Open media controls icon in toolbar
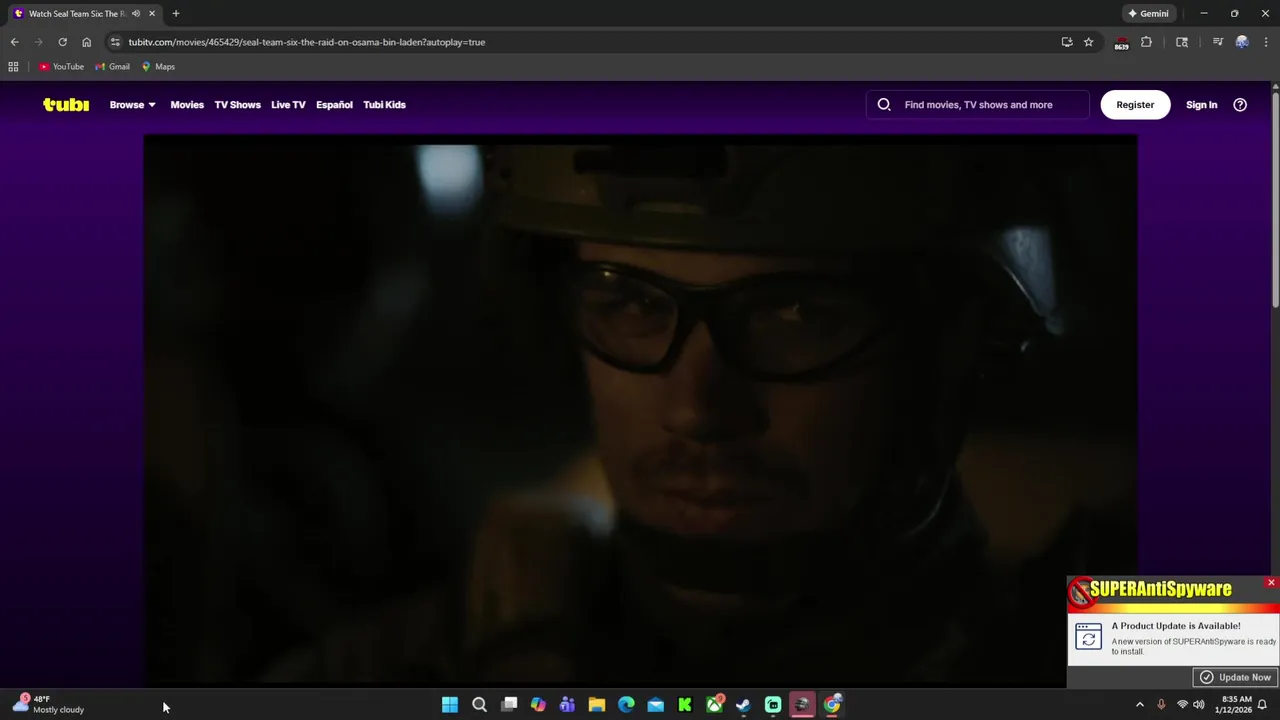1280x720 pixels. [x=1218, y=42]
